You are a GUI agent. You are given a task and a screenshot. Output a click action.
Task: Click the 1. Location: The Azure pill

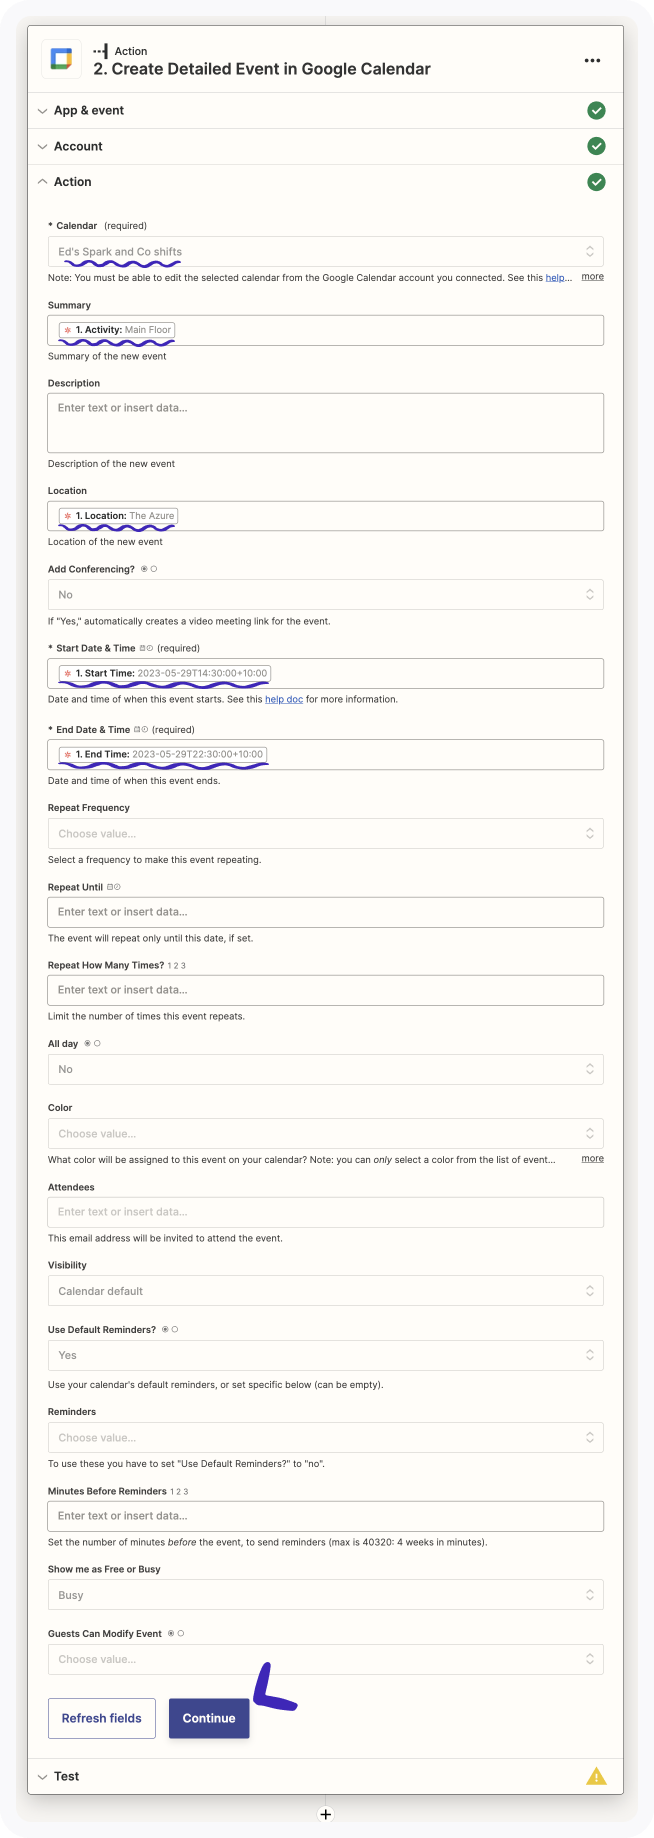click(x=118, y=516)
